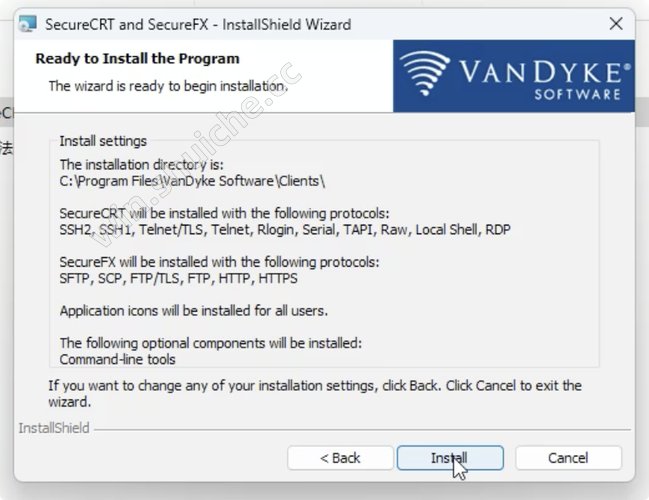This screenshot has height=500, width=649.
Task: Click the InstallShield label at bottom
Action: click(x=54, y=428)
